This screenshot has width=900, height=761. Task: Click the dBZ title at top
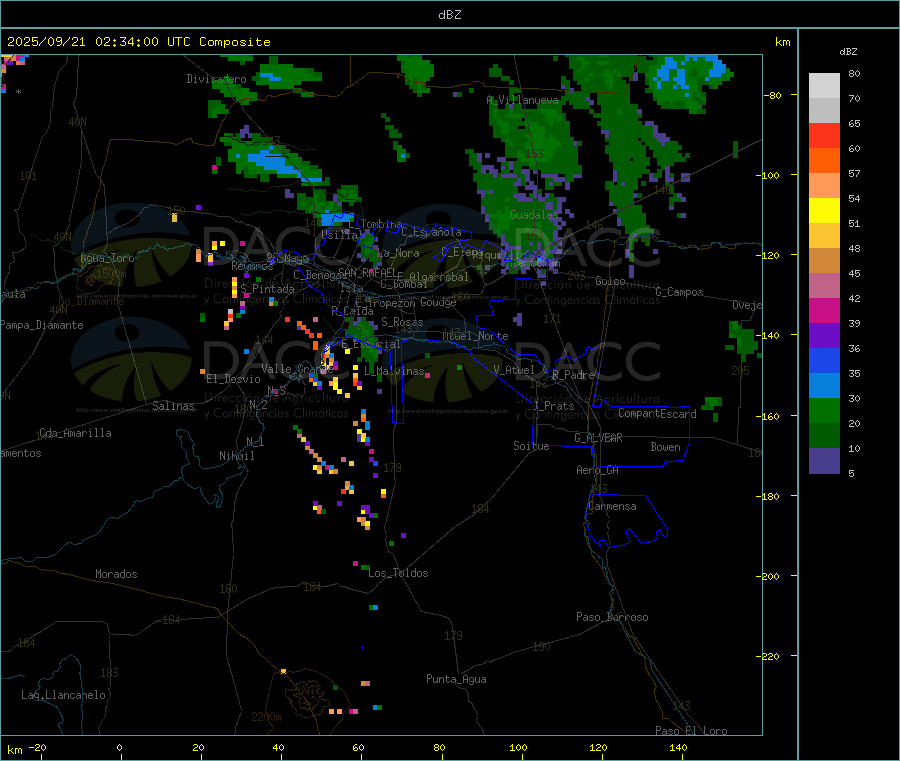tap(449, 15)
